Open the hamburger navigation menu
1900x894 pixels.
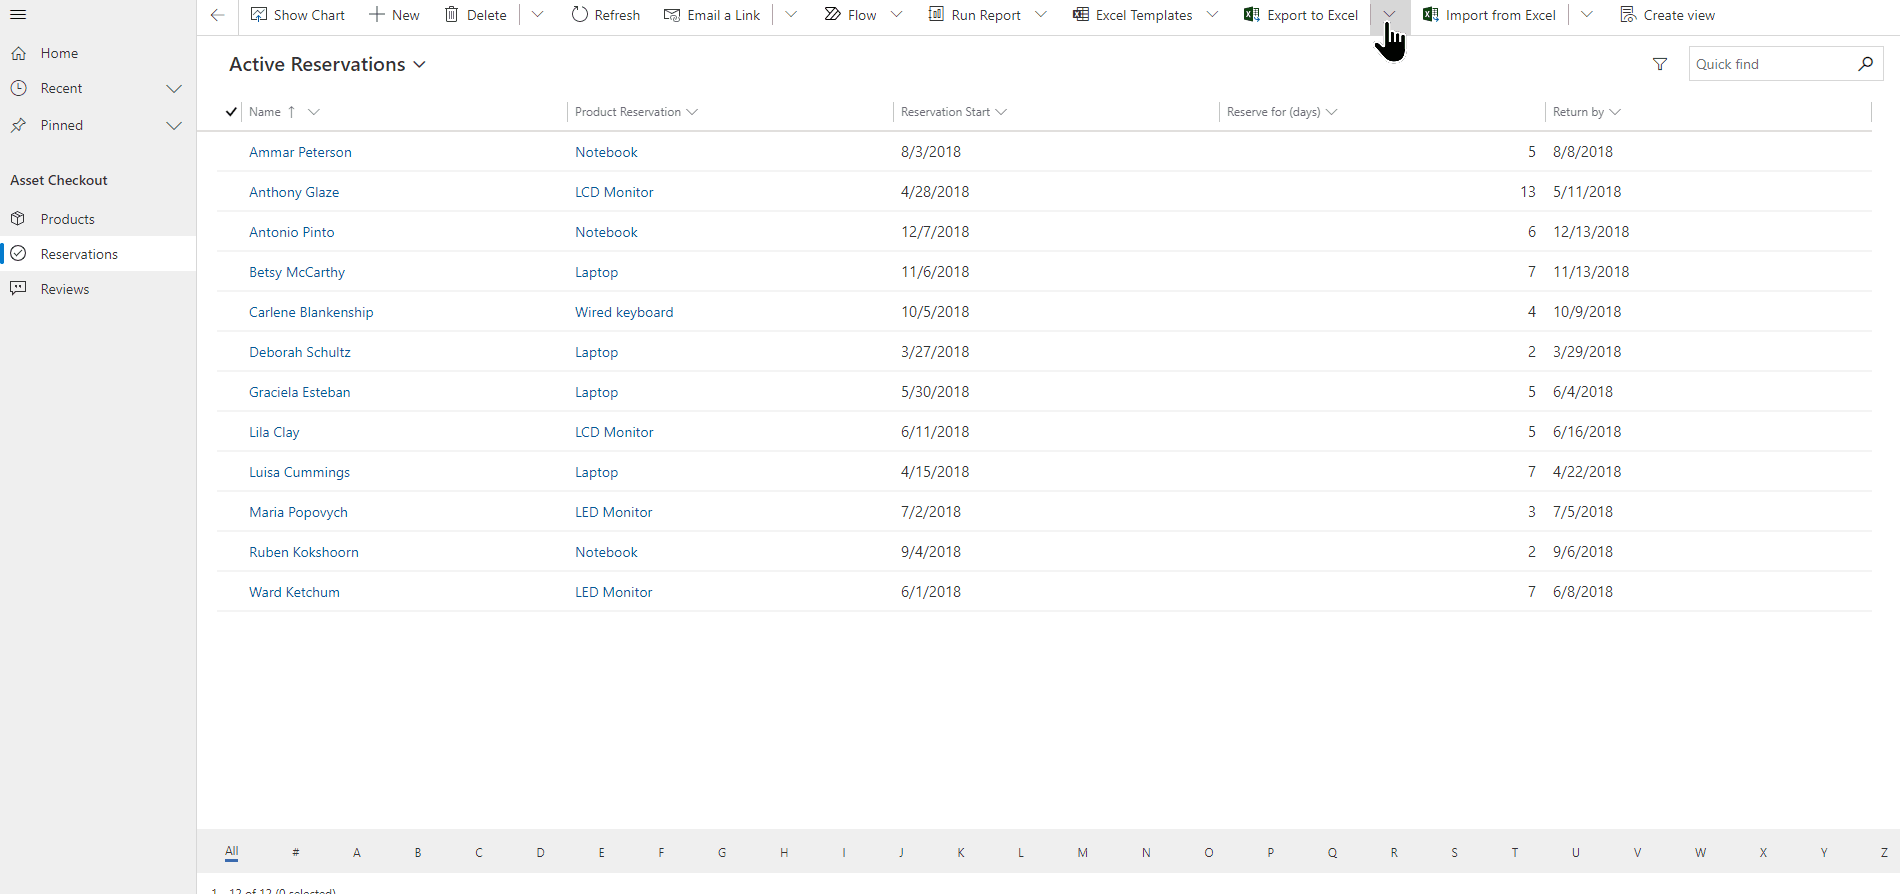pyautogui.click(x=18, y=15)
